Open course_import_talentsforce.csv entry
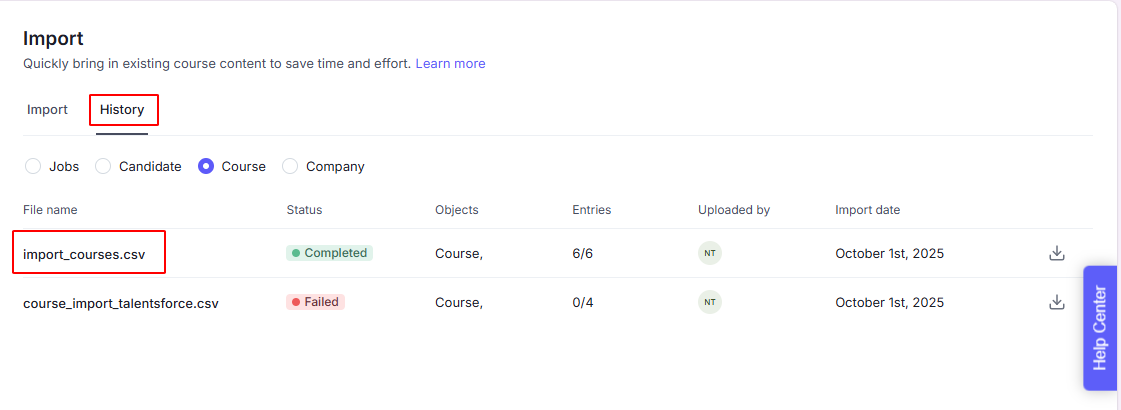This screenshot has height=410, width=1121. tap(120, 303)
